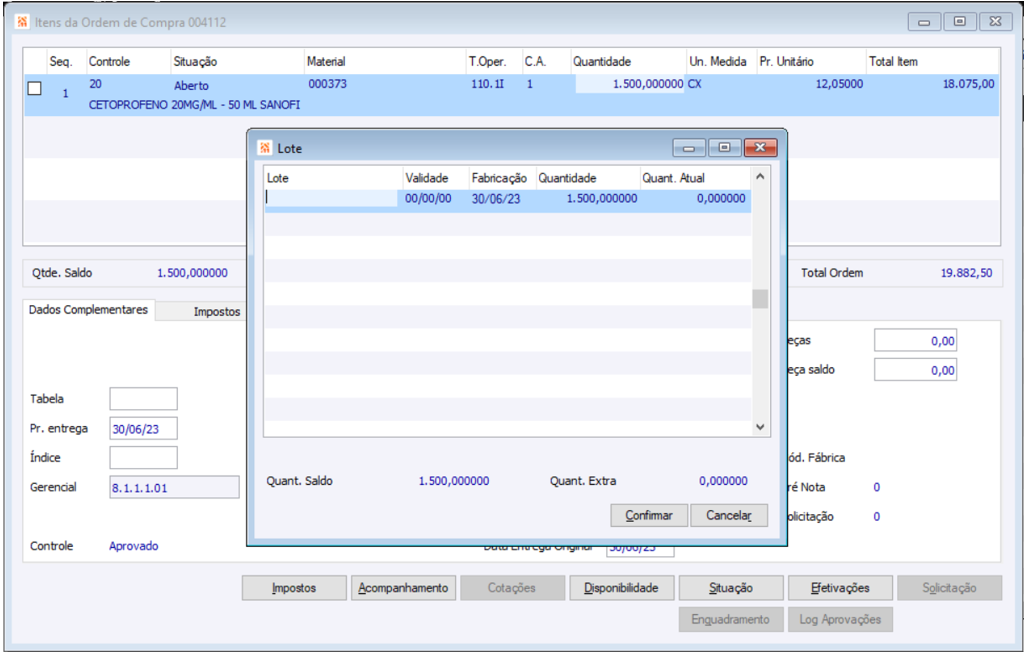
Task: Click the Lote window app icon
Action: (x=265, y=148)
